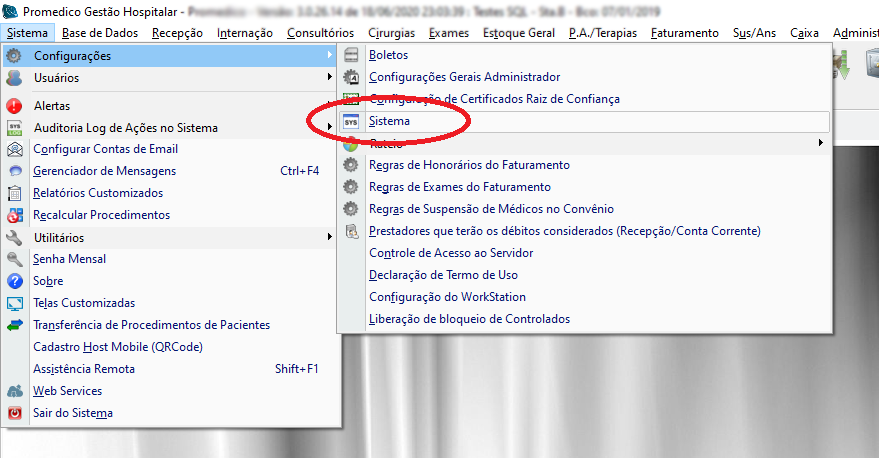879x458 pixels.
Task: Click the Boletos icon in submenu
Action: [x=351, y=55]
